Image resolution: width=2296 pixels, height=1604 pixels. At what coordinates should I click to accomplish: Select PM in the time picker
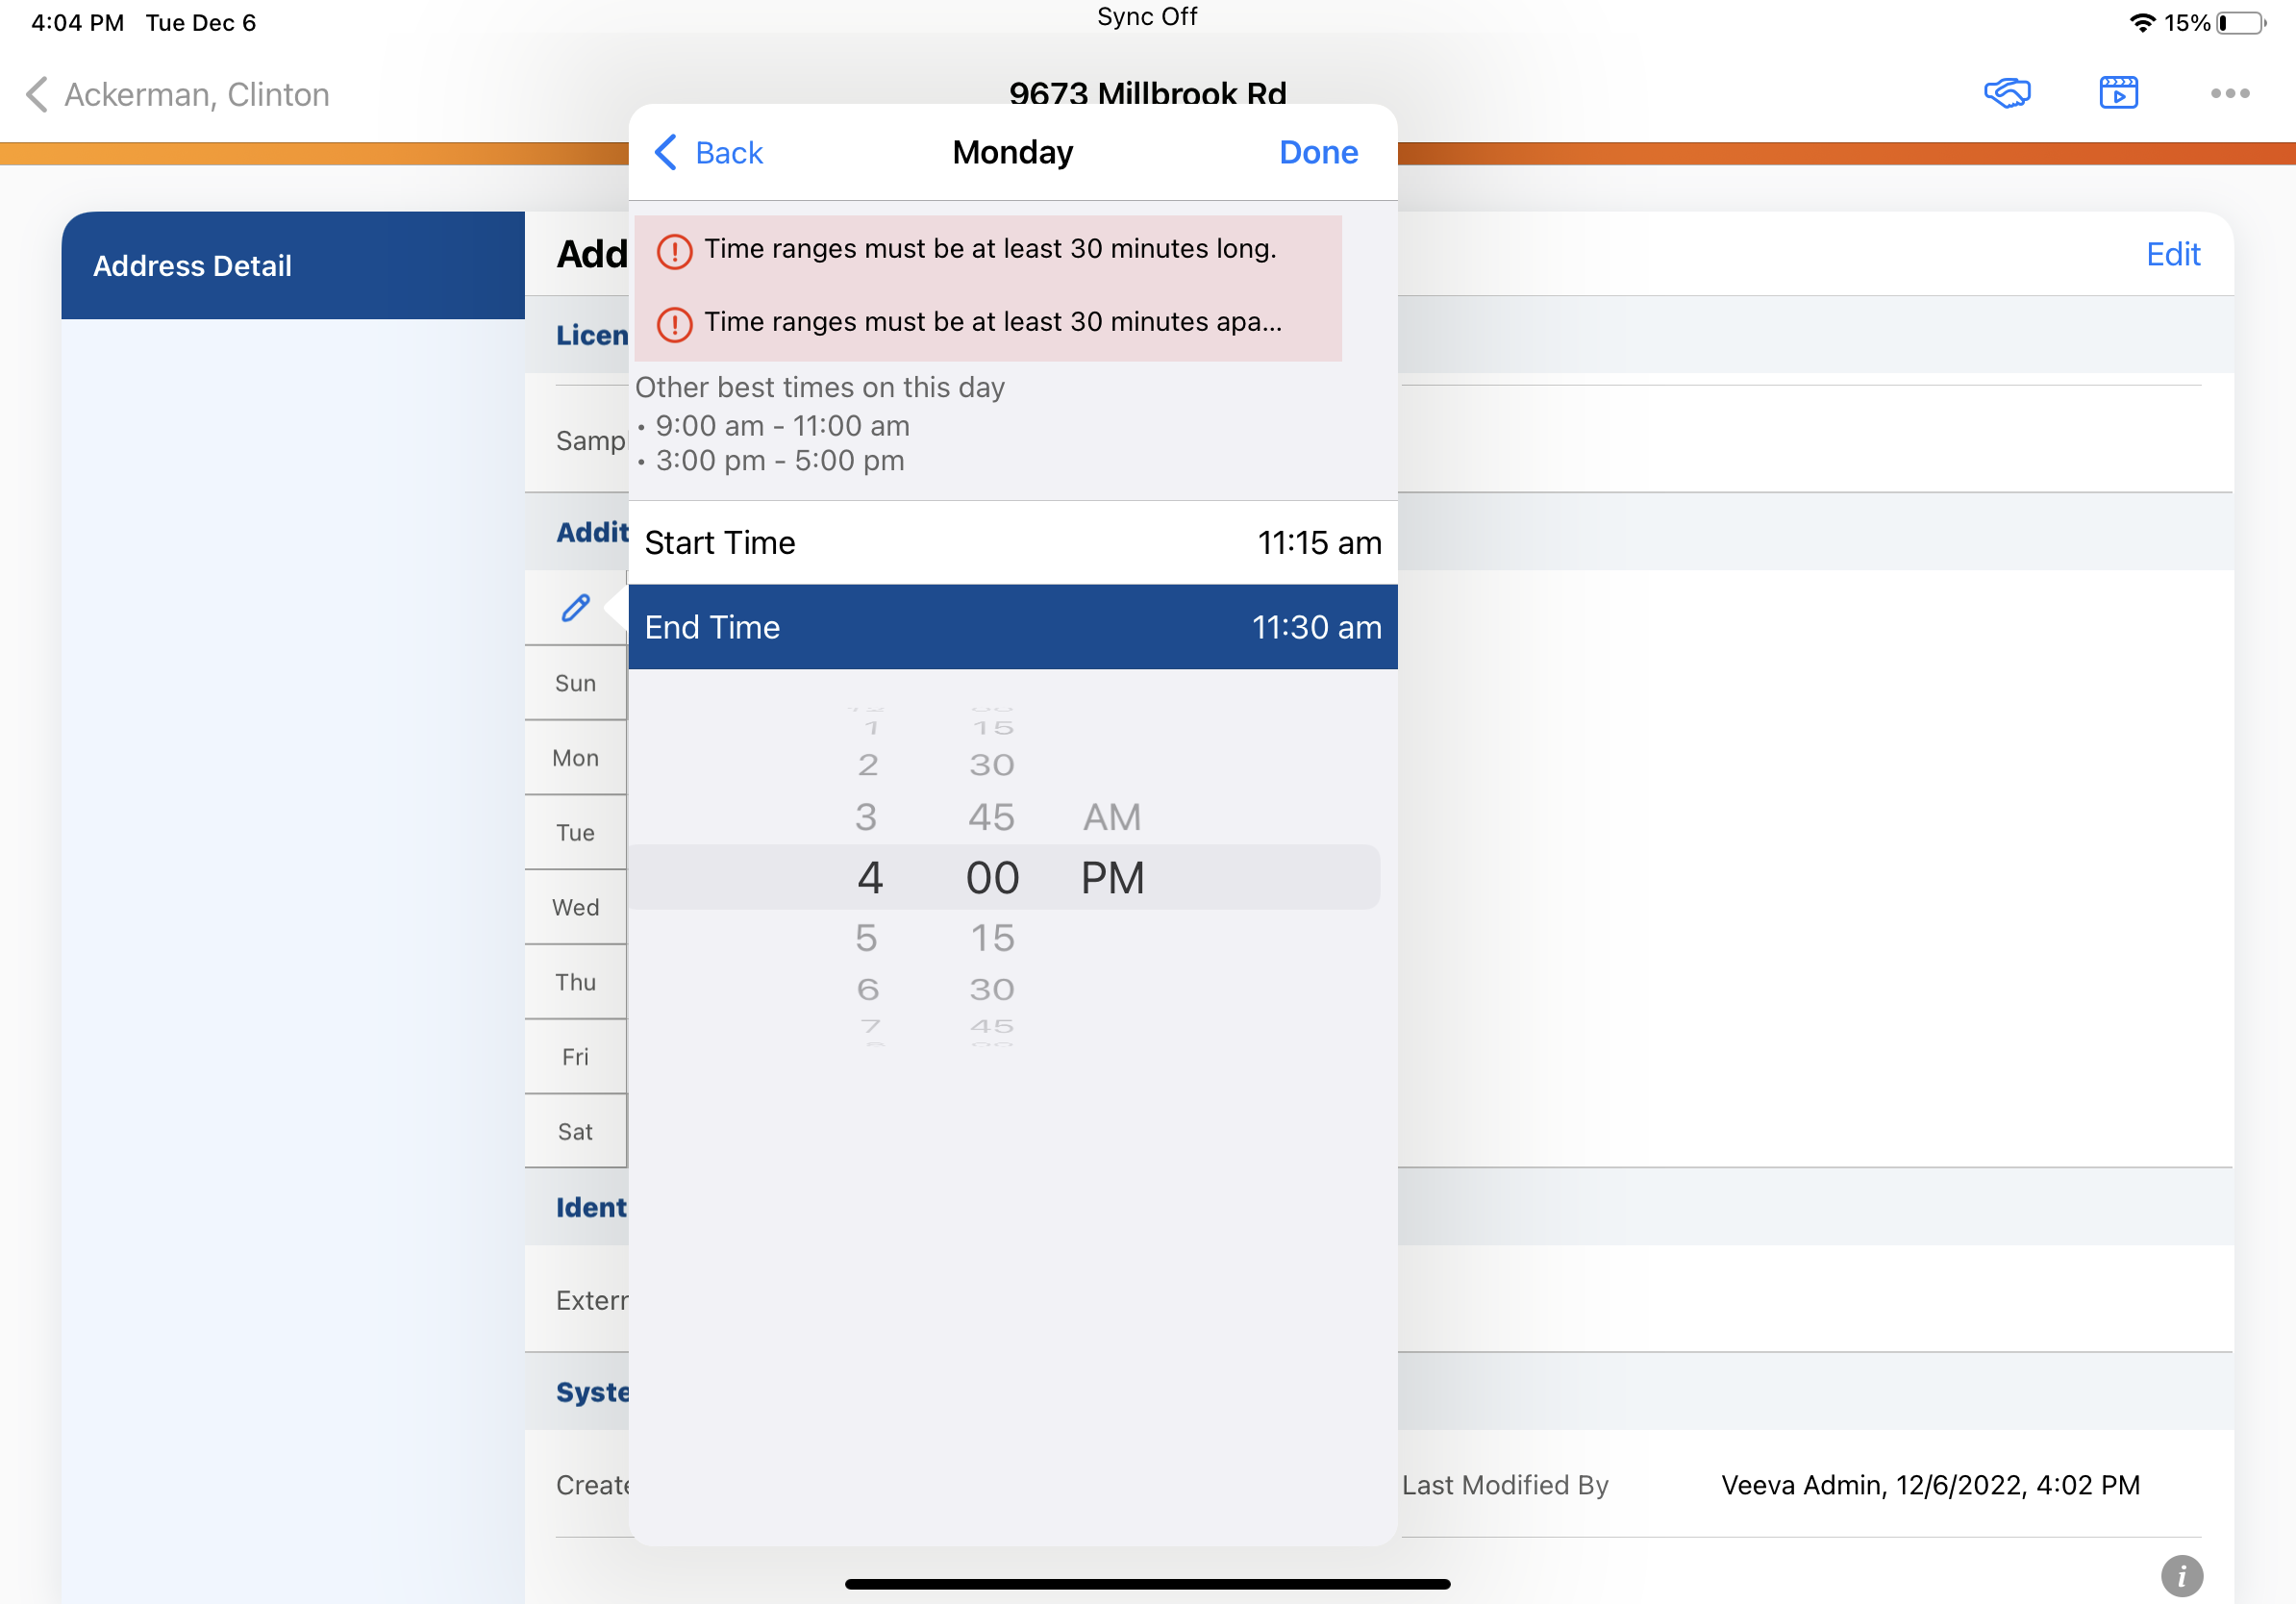[x=1112, y=878]
